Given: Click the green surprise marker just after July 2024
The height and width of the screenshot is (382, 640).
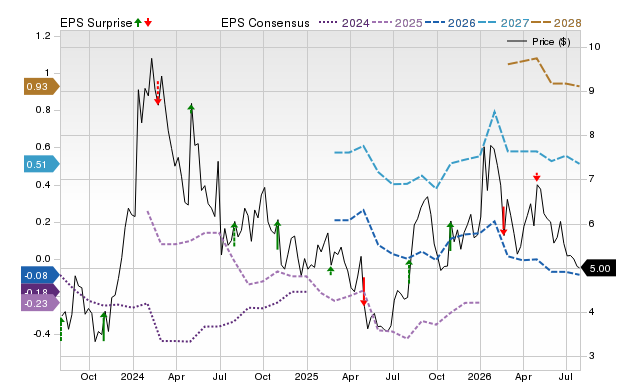Looking at the screenshot, I should click(x=234, y=234).
